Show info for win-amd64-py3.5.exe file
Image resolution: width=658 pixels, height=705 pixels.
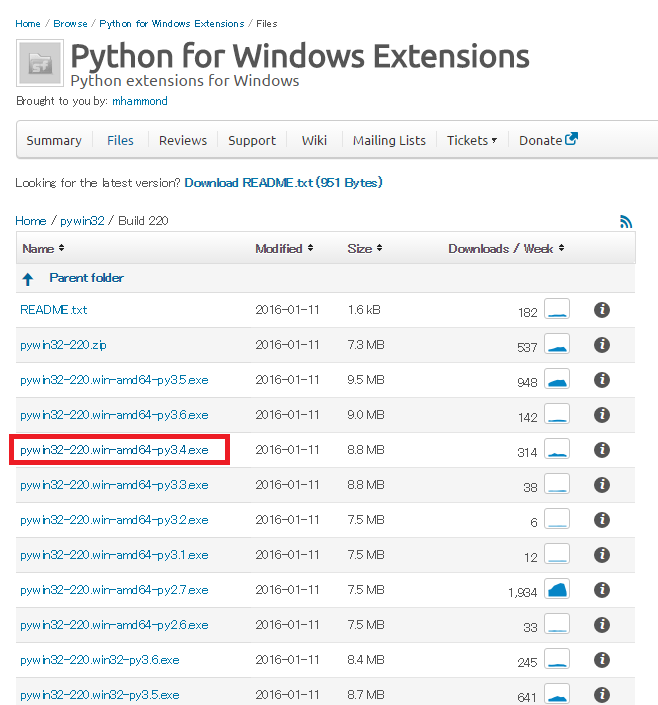tap(602, 380)
